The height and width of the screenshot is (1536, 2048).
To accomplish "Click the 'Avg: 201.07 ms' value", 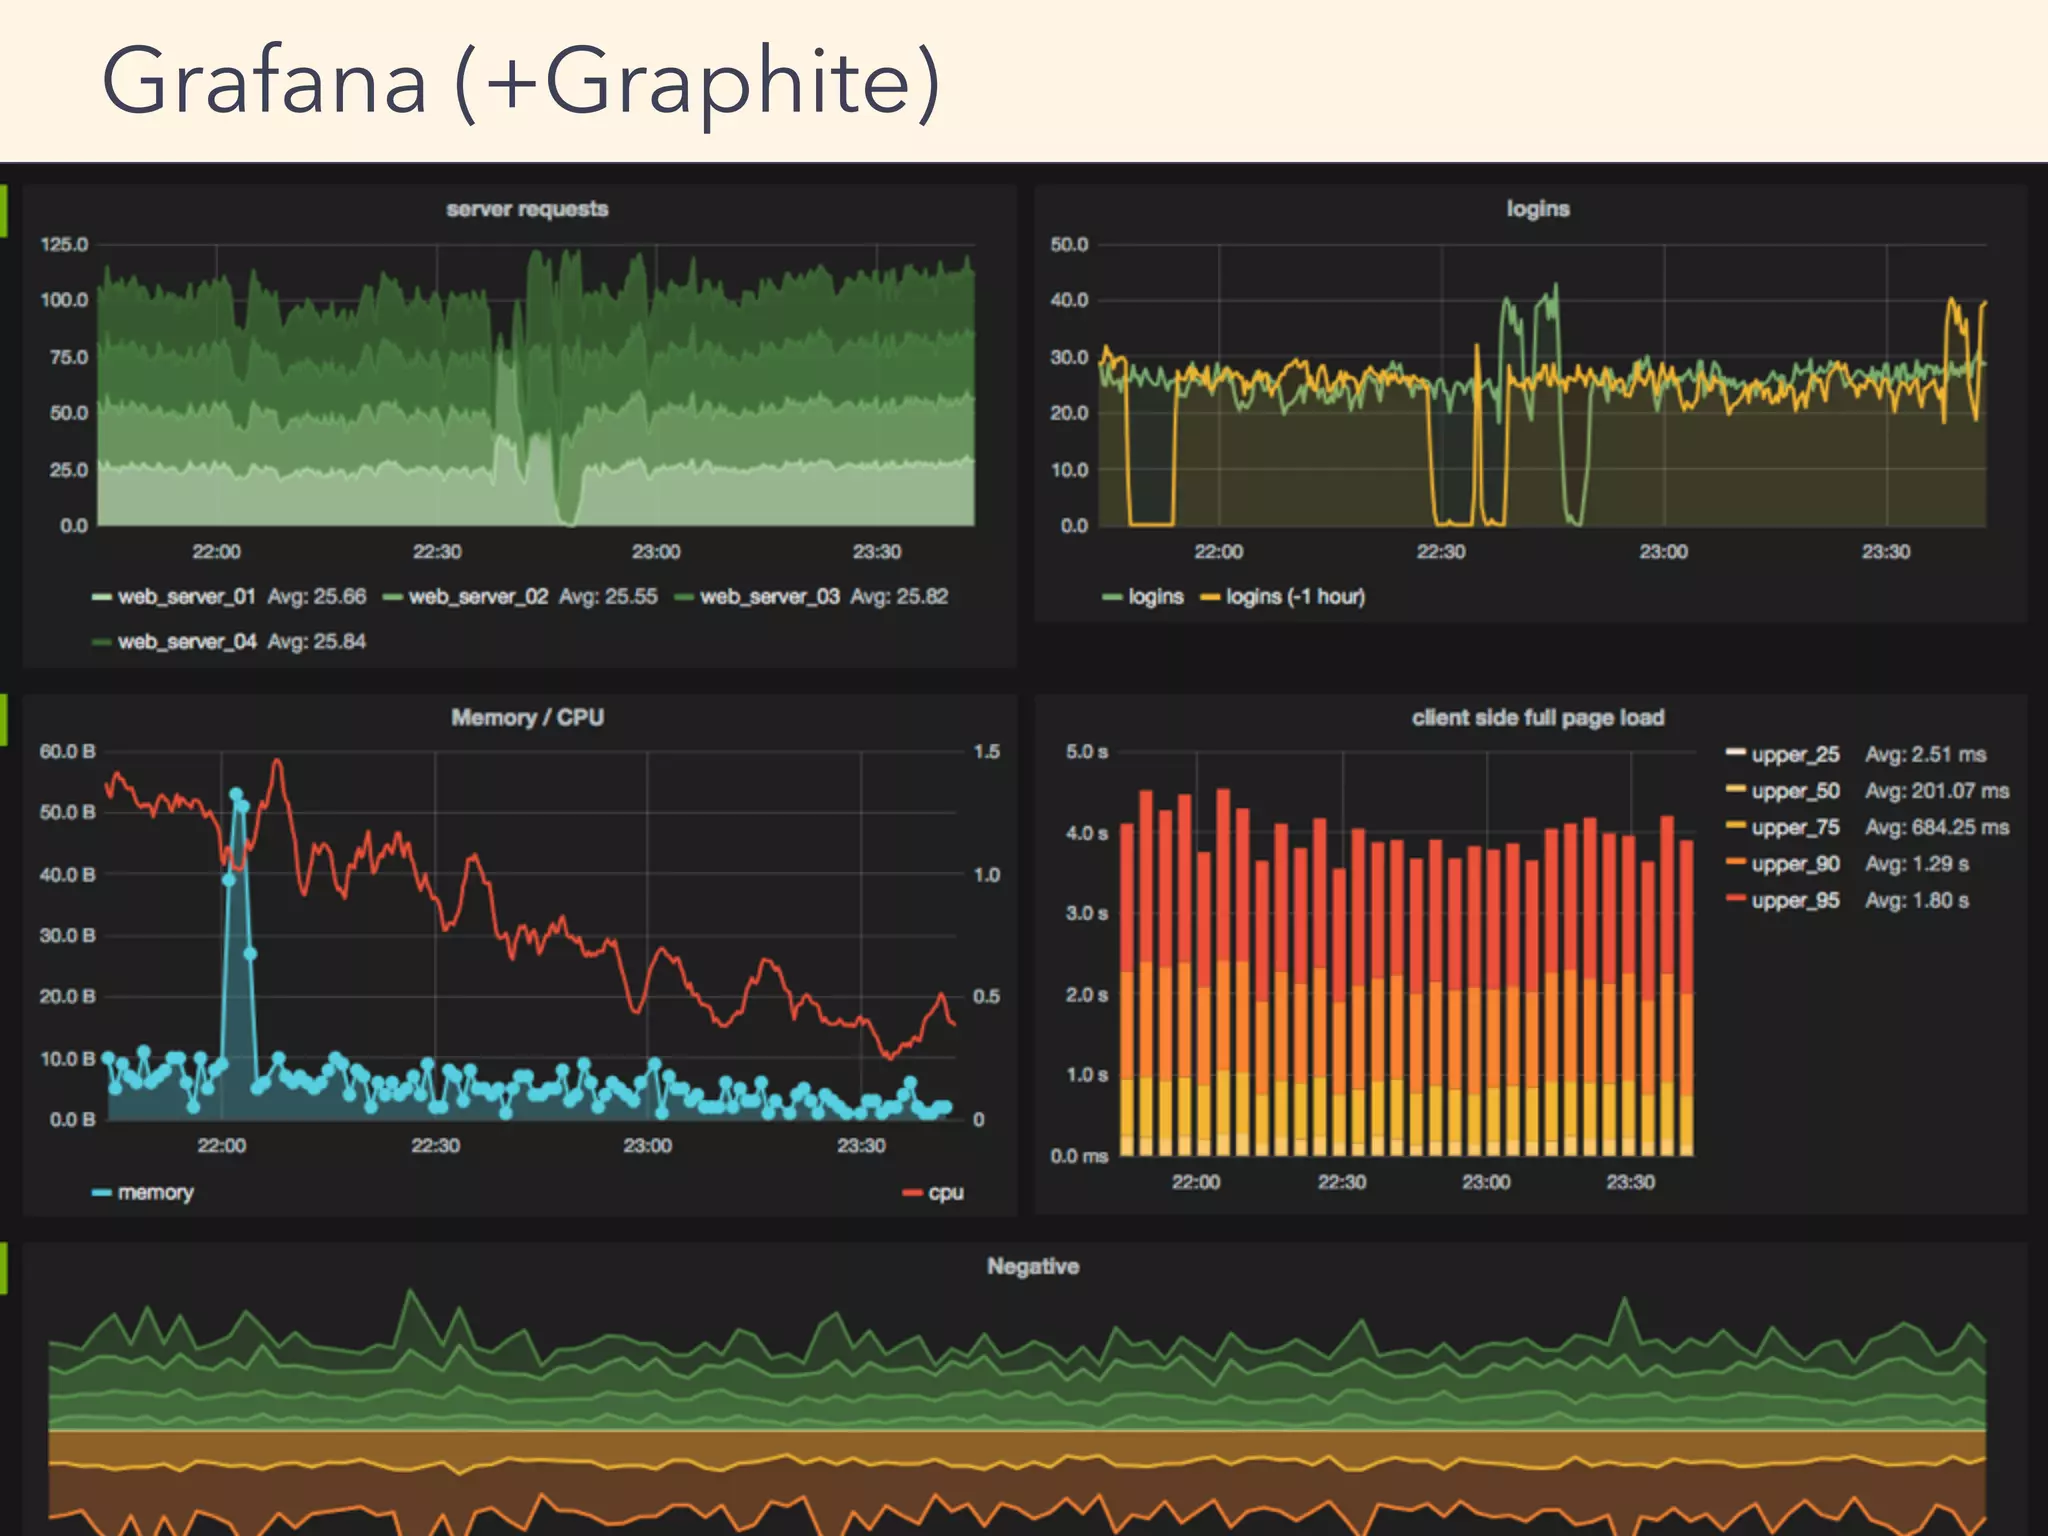I will coord(1937,790).
